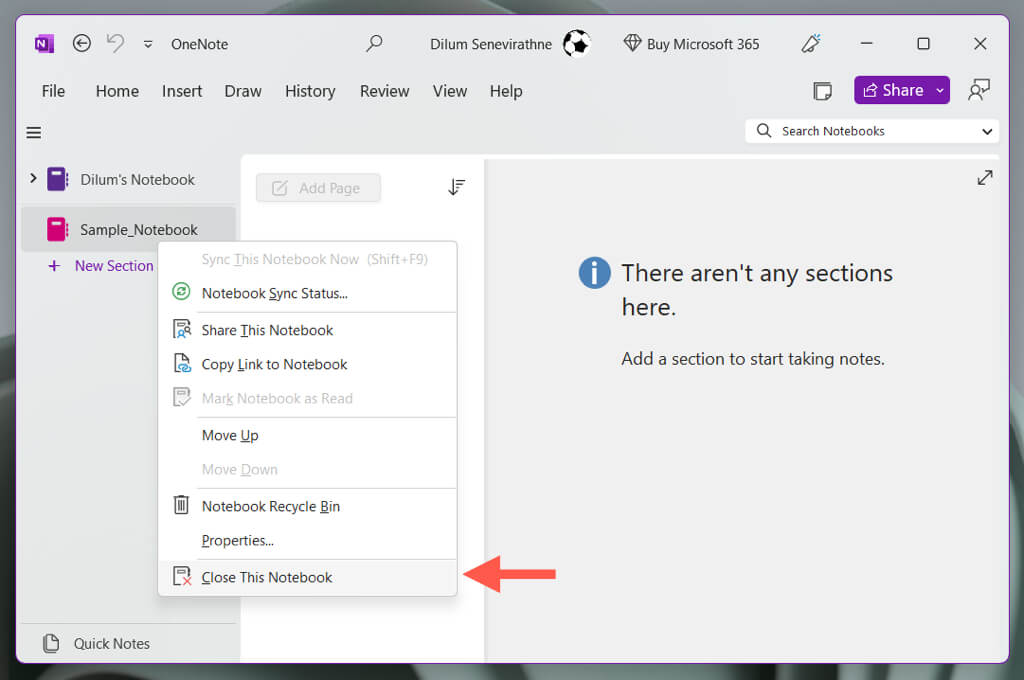Open the feedback person icon
This screenshot has height=680, width=1024.
[979, 91]
